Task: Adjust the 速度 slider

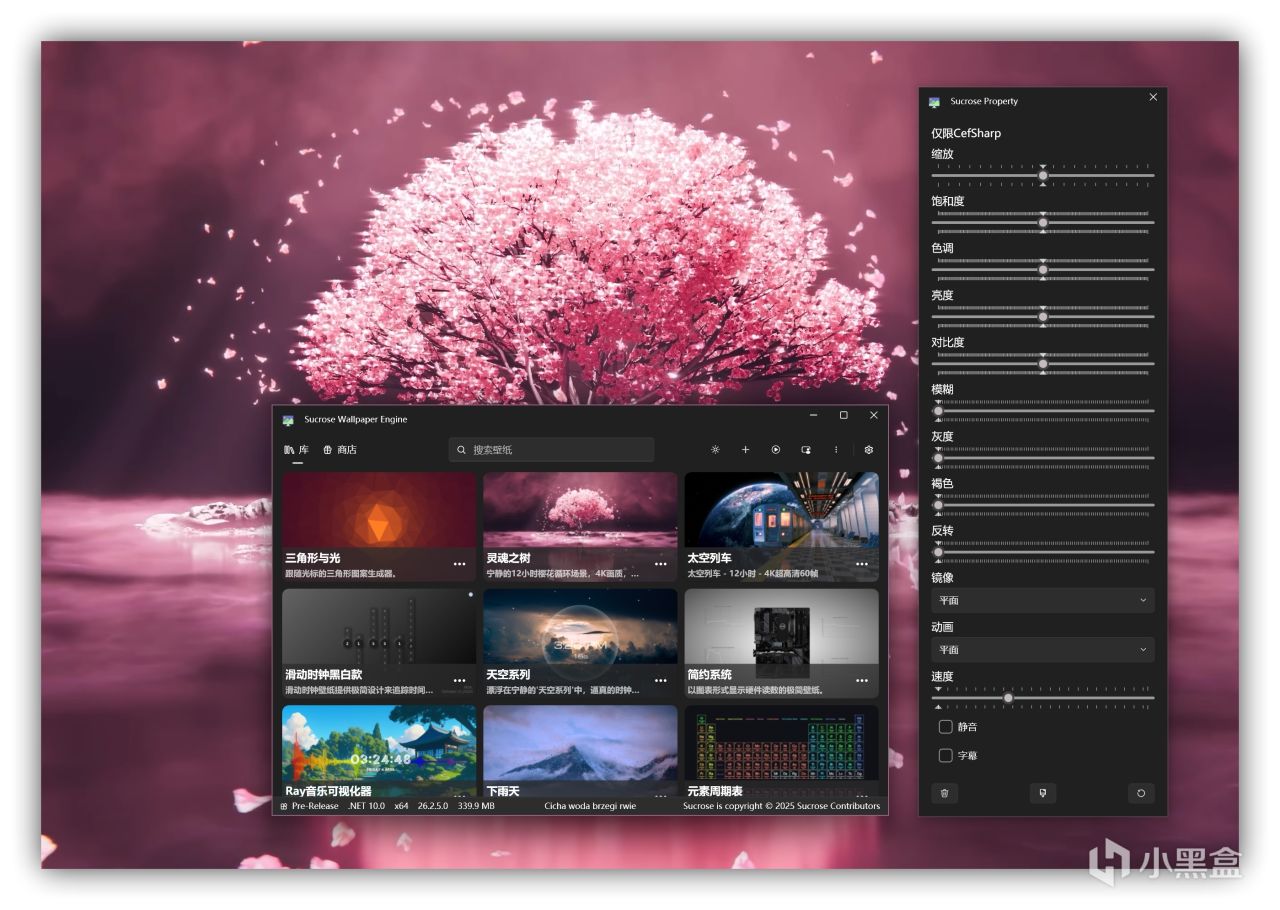Action: pyautogui.click(x=1043, y=698)
